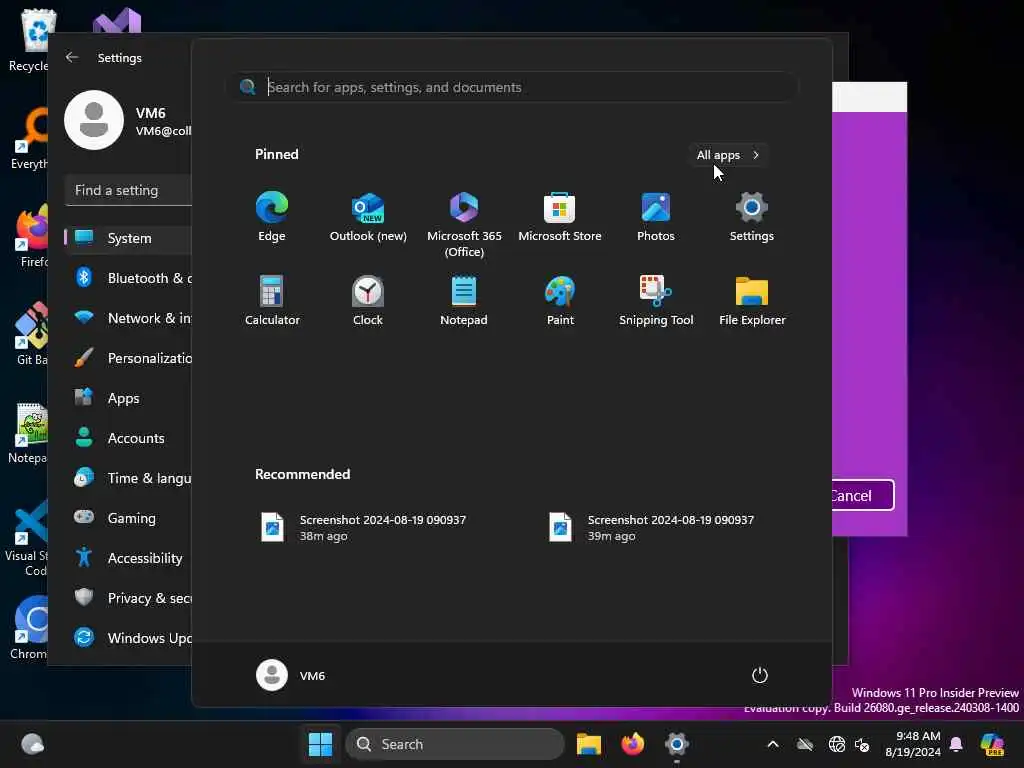The image size is (1024, 768).
Task: Go back in the Settings window
Action: coord(72,57)
